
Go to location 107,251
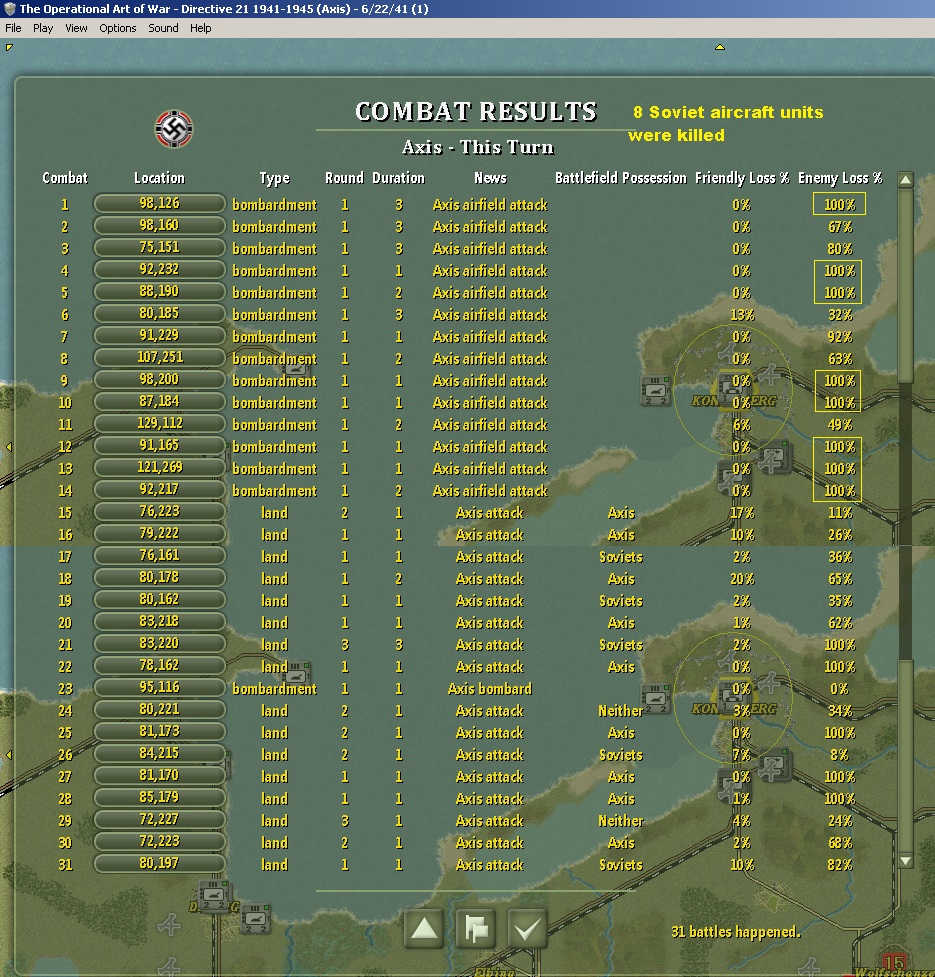159,358
